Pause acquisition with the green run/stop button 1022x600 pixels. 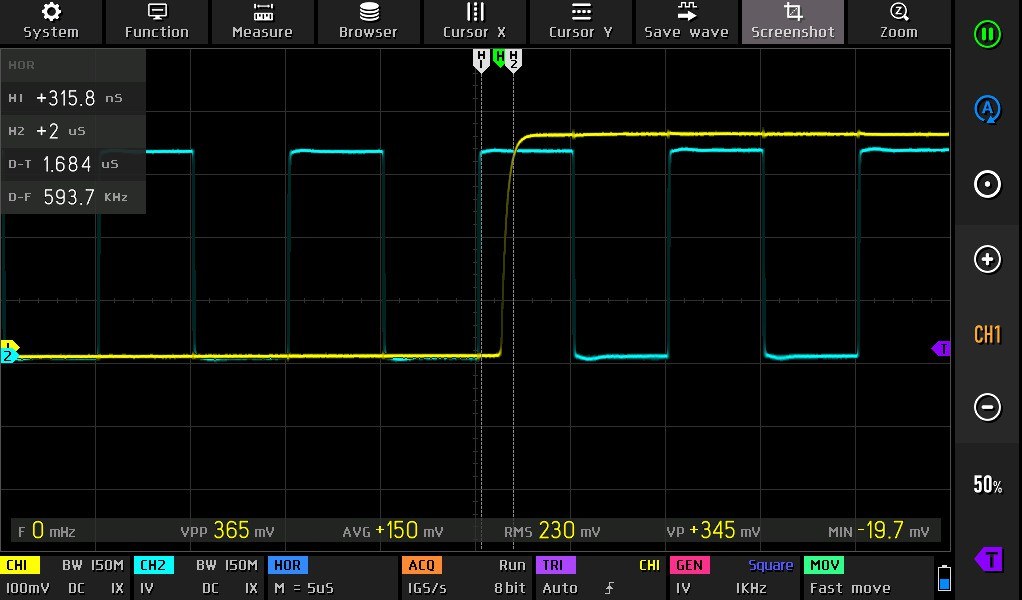pyautogui.click(x=987, y=34)
